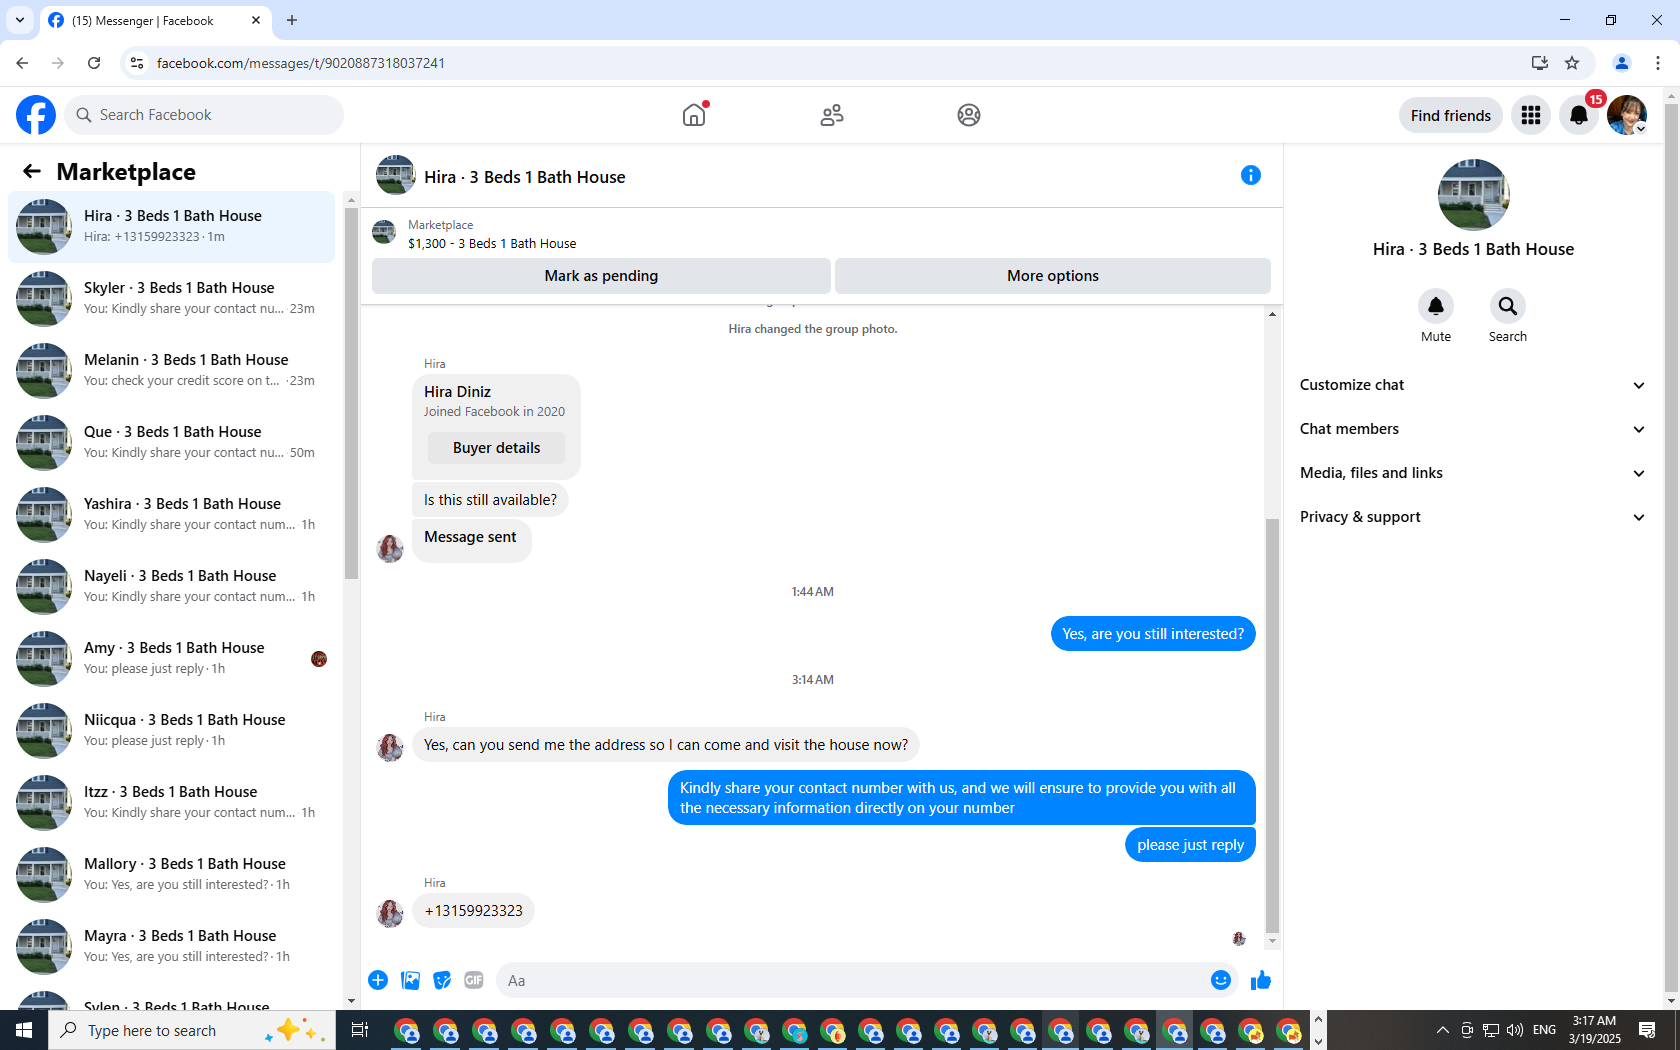Viewport: 1680px width, 1050px height.
Task: Open the Itzz 3 Beds conversation
Action: (172, 803)
